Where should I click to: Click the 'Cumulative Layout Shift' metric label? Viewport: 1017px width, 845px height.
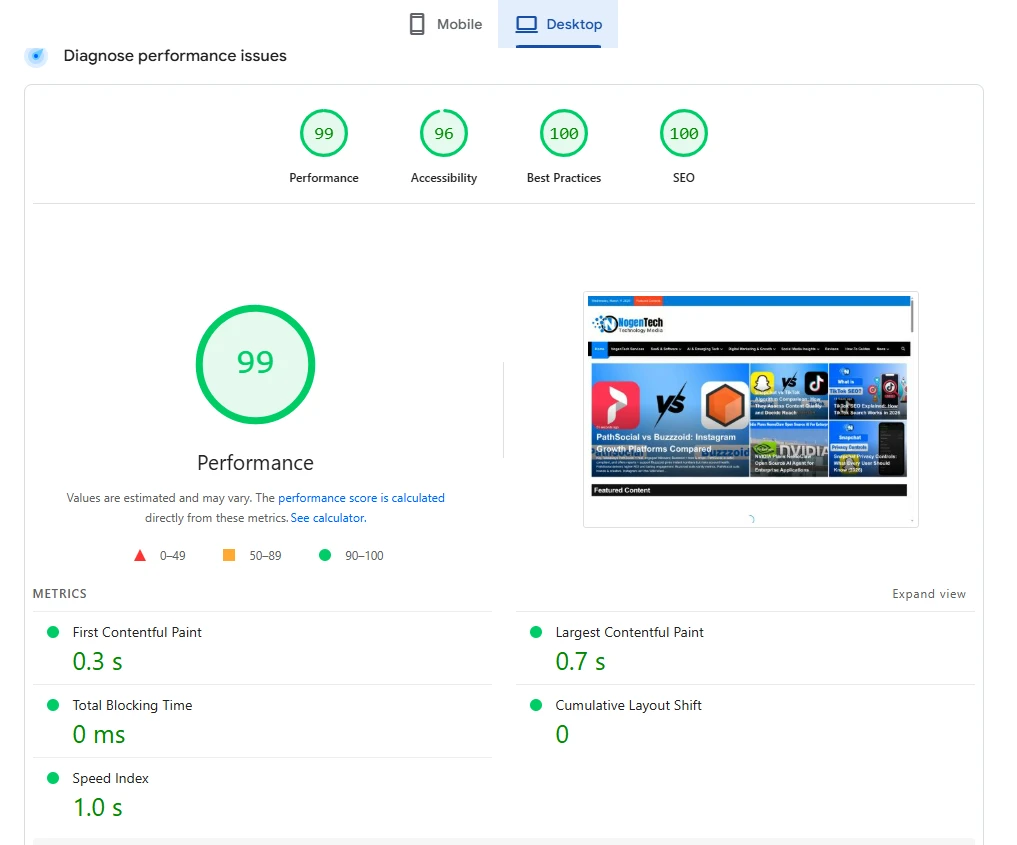(x=628, y=706)
